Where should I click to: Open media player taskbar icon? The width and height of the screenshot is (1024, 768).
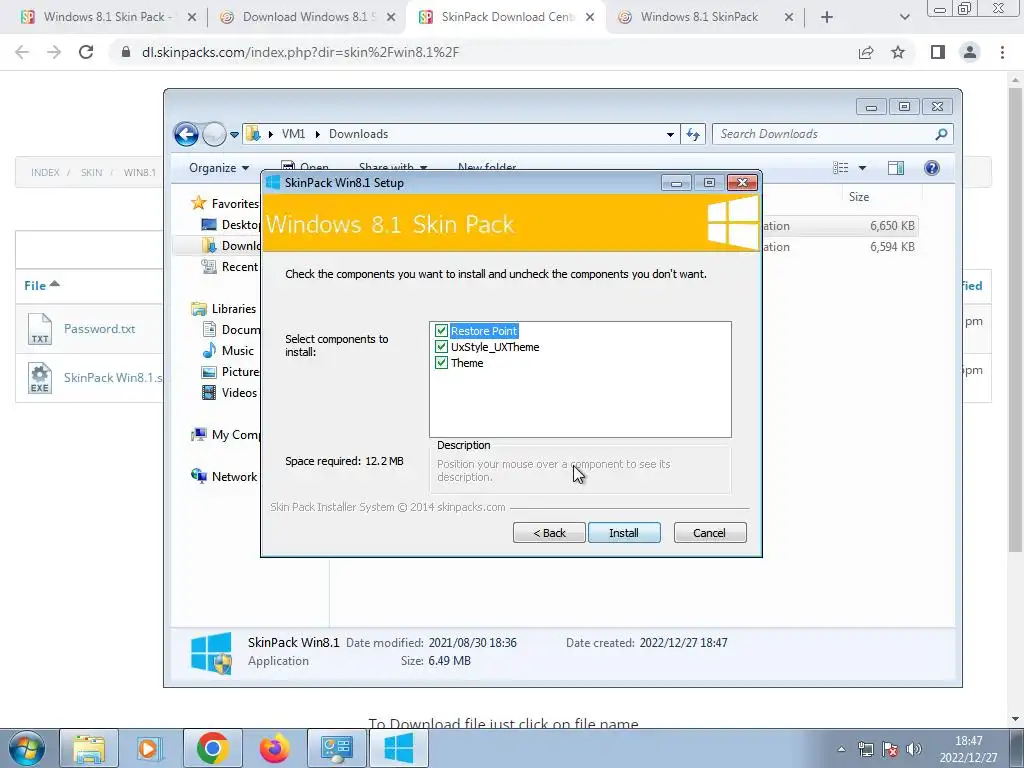point(150,748)
